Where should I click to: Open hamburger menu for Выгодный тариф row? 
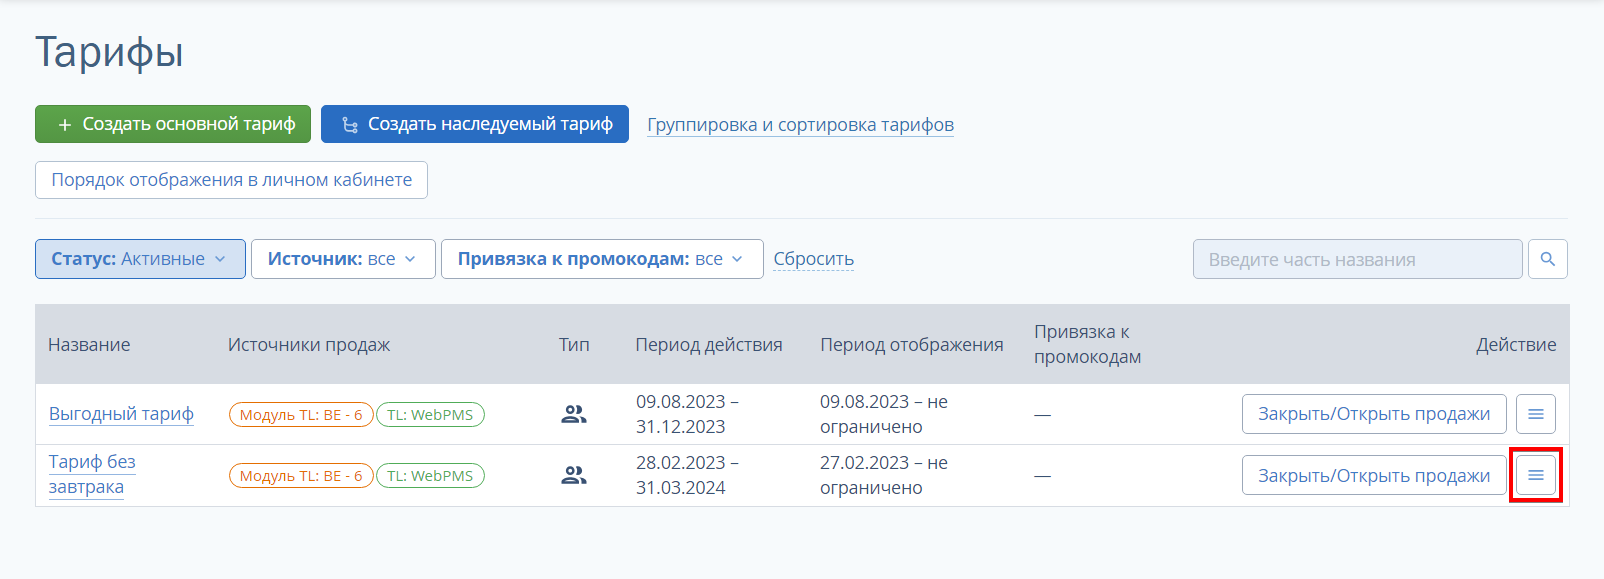(x=1536, y=414)
